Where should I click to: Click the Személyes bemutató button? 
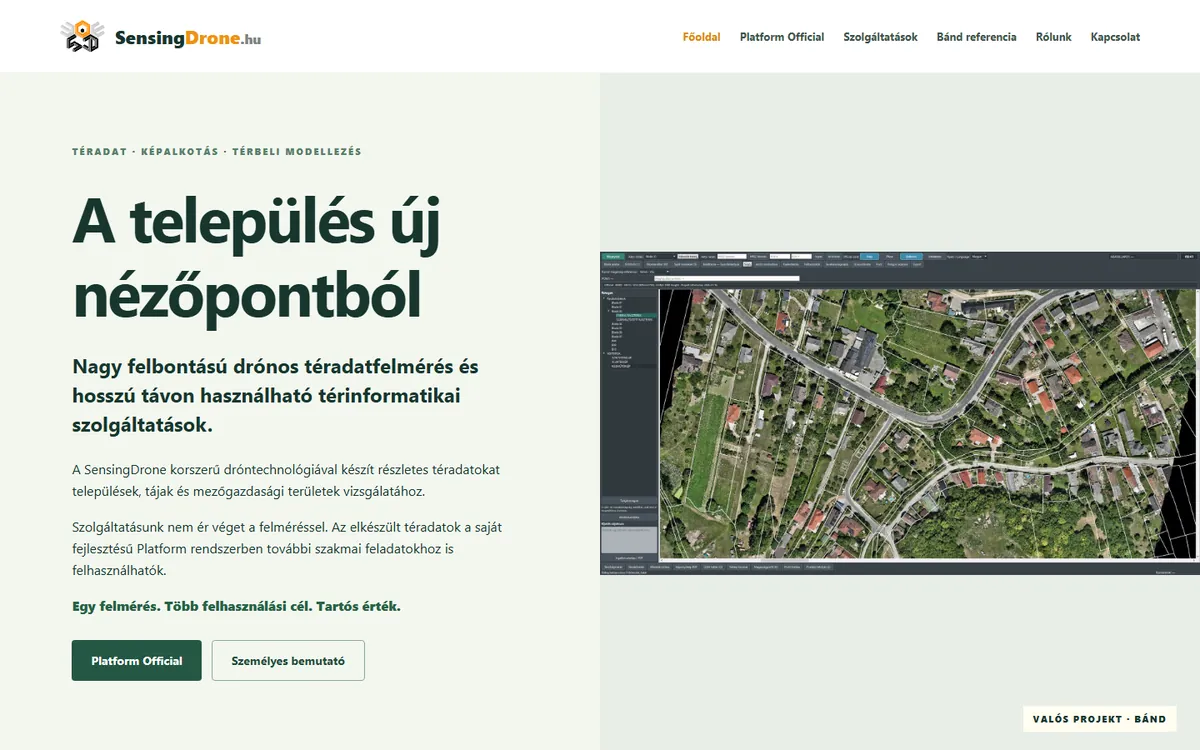(288, 661)
